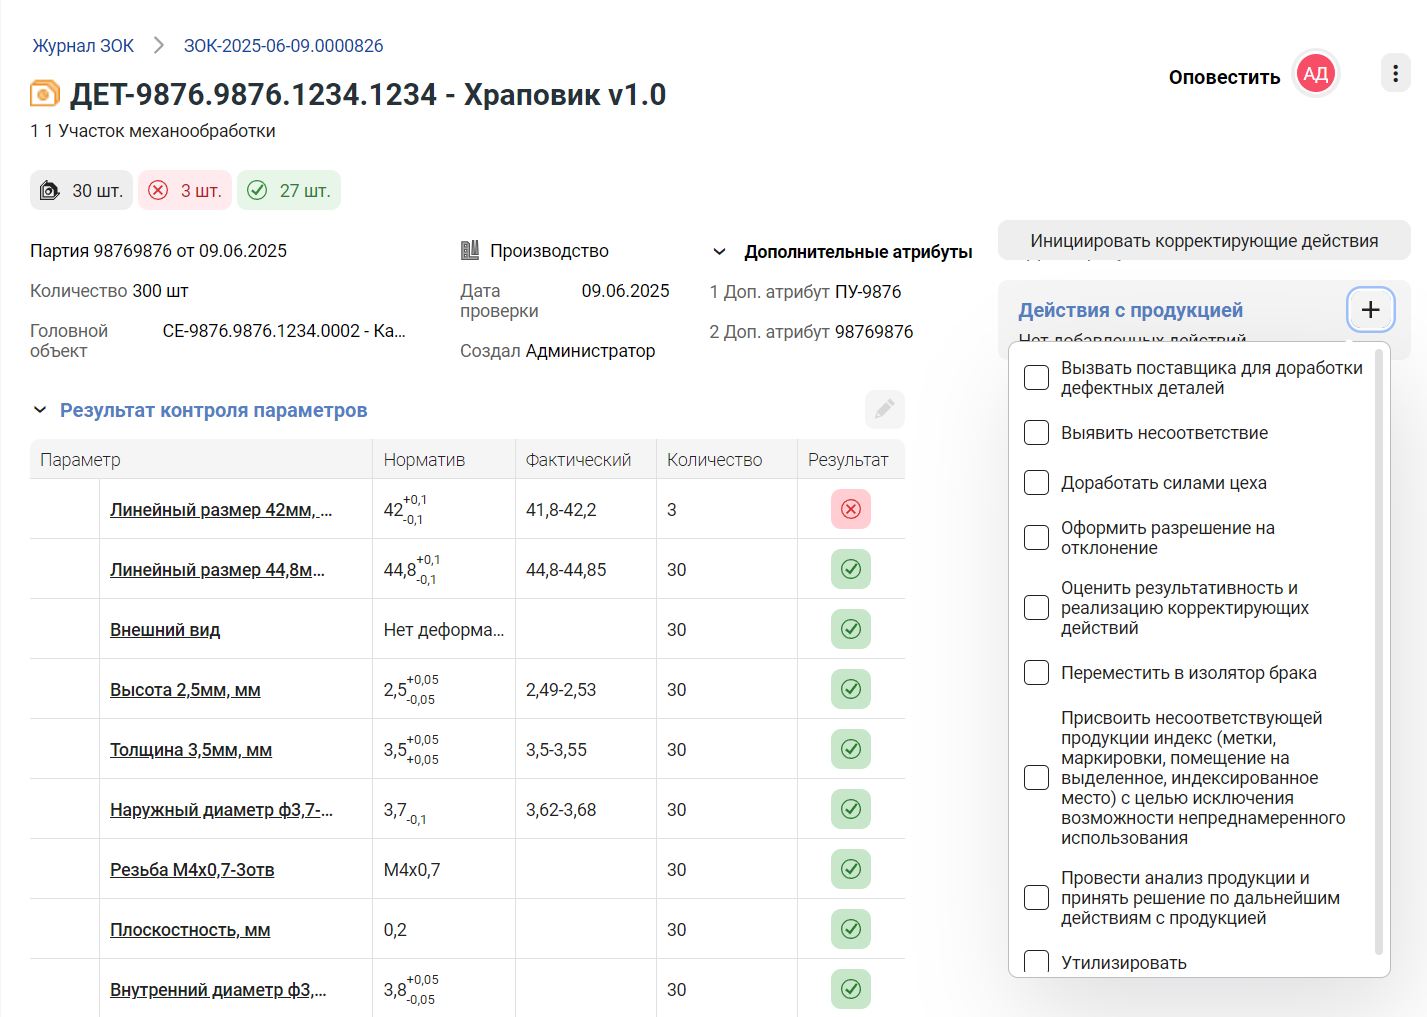Open breadcrumb ЗОК-2025-06-09.0000826

tap(283, 46)
